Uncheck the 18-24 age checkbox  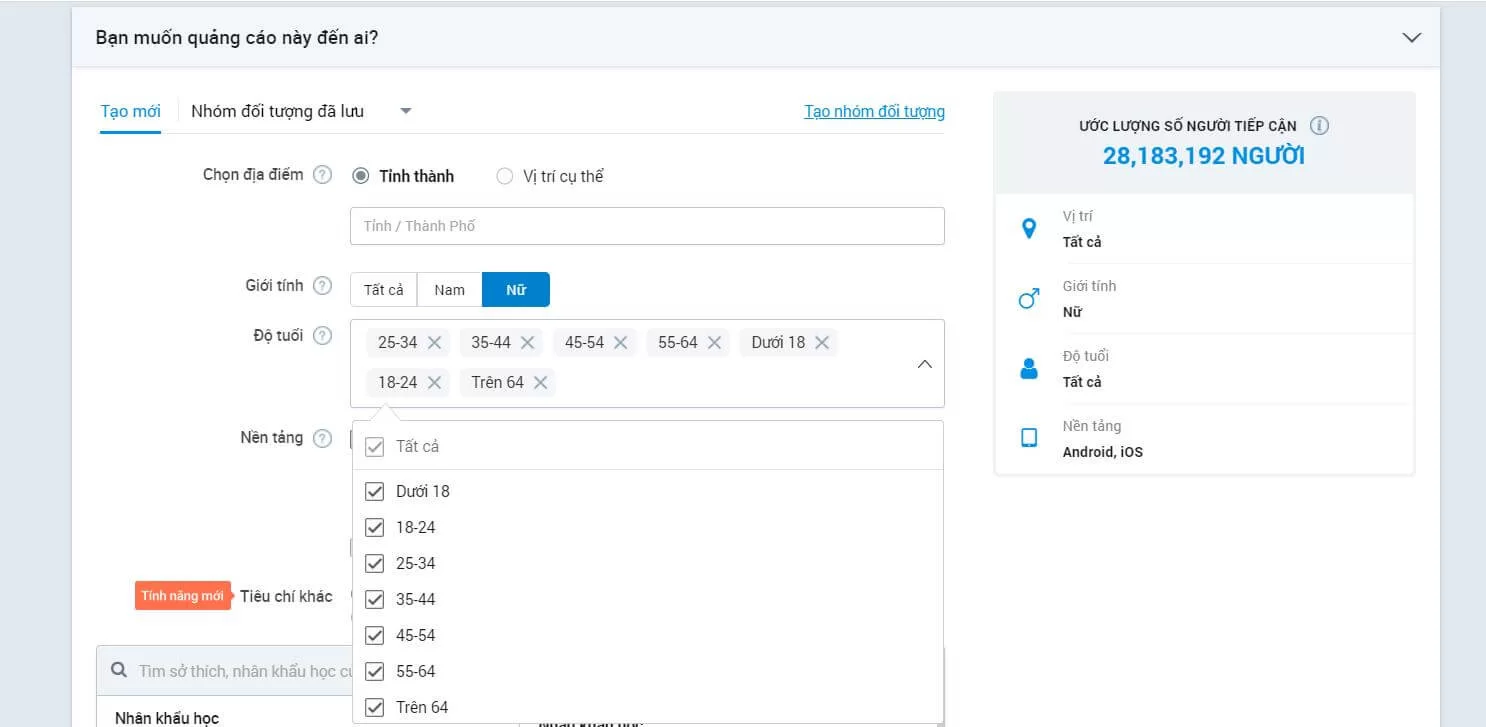[x=375, y=528]
